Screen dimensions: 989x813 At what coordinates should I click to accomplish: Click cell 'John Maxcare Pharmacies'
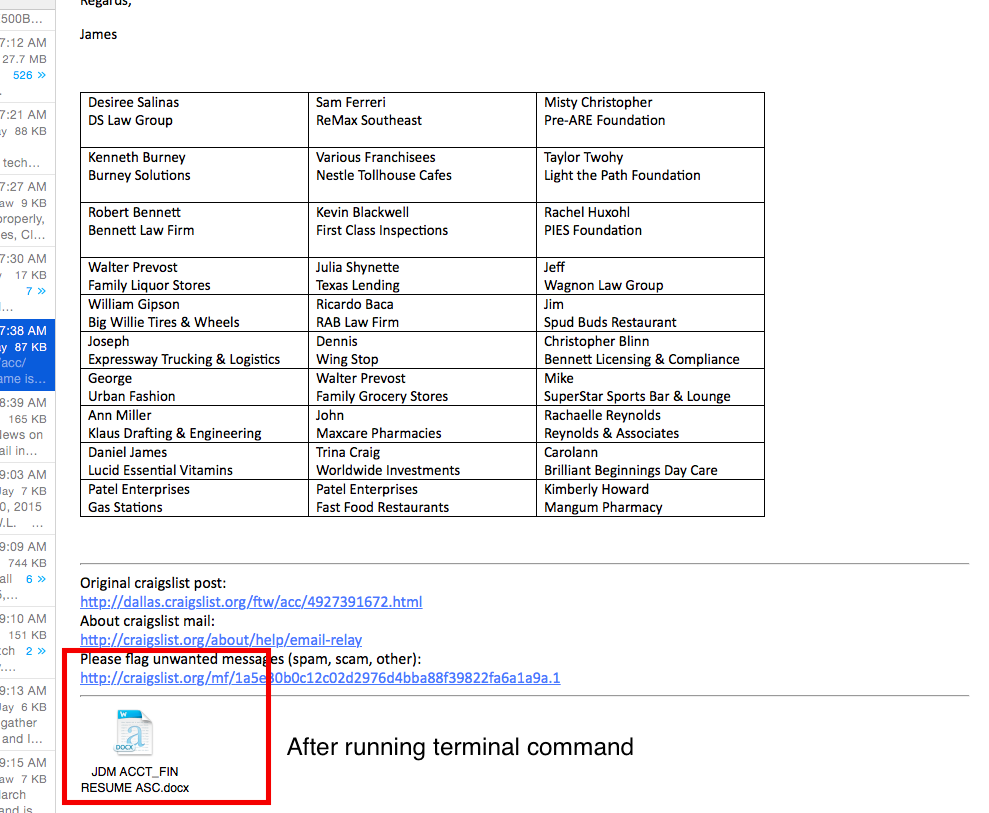tap(422, 424)
